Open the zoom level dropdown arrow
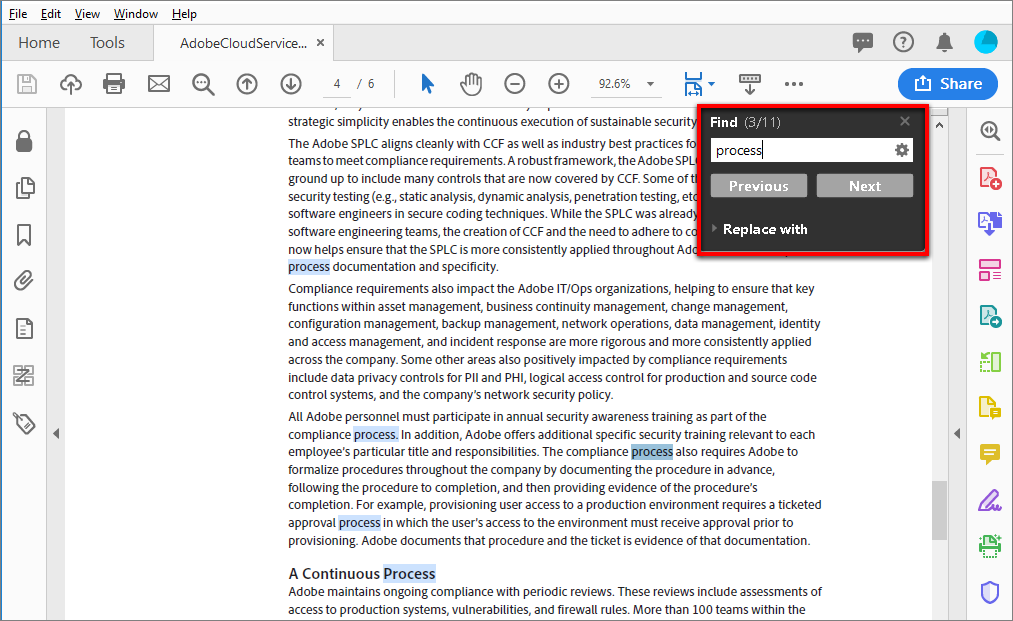The height and width of the screenshot is (621, 1013). [651, 84]
